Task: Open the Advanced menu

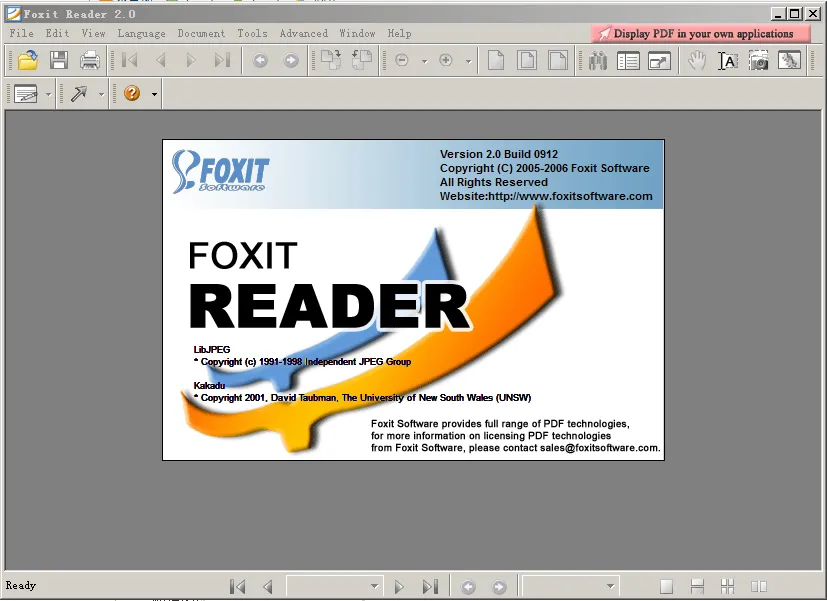Action: [304, 33]
